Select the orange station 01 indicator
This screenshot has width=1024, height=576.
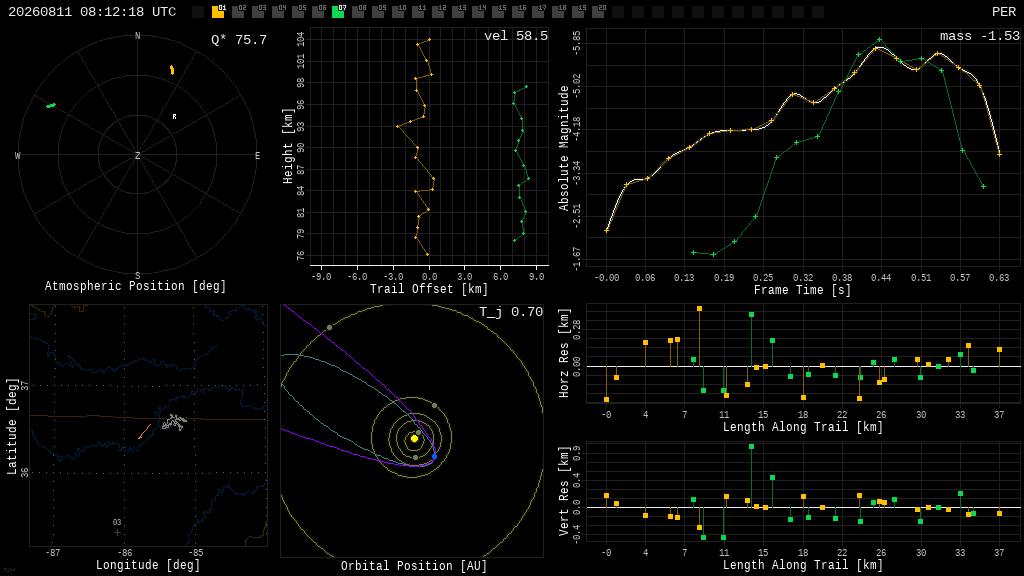[x=218, y=12]
